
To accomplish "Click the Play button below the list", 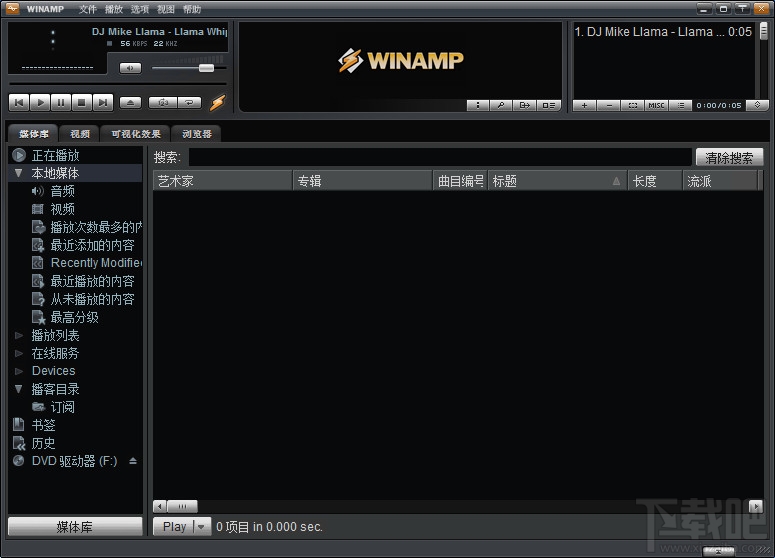I will coord(174,526).
